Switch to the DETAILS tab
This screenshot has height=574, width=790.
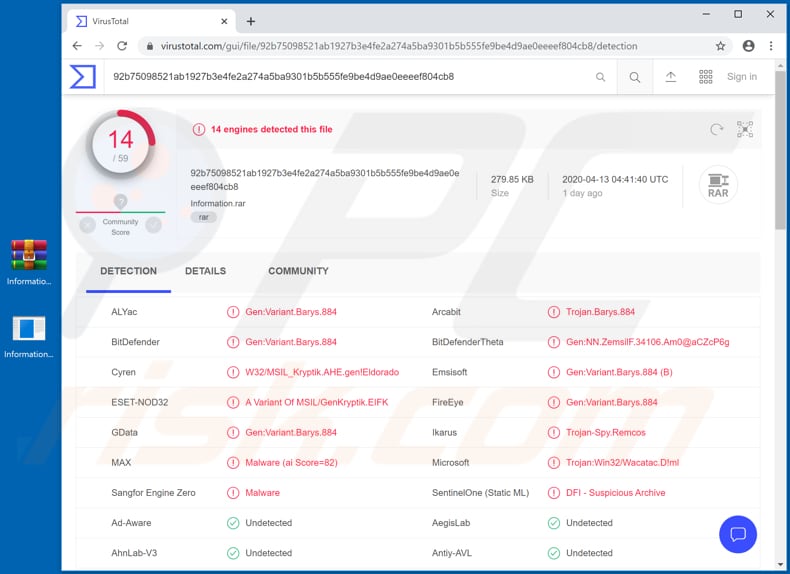pyautogui.click(x=205, y=271)
